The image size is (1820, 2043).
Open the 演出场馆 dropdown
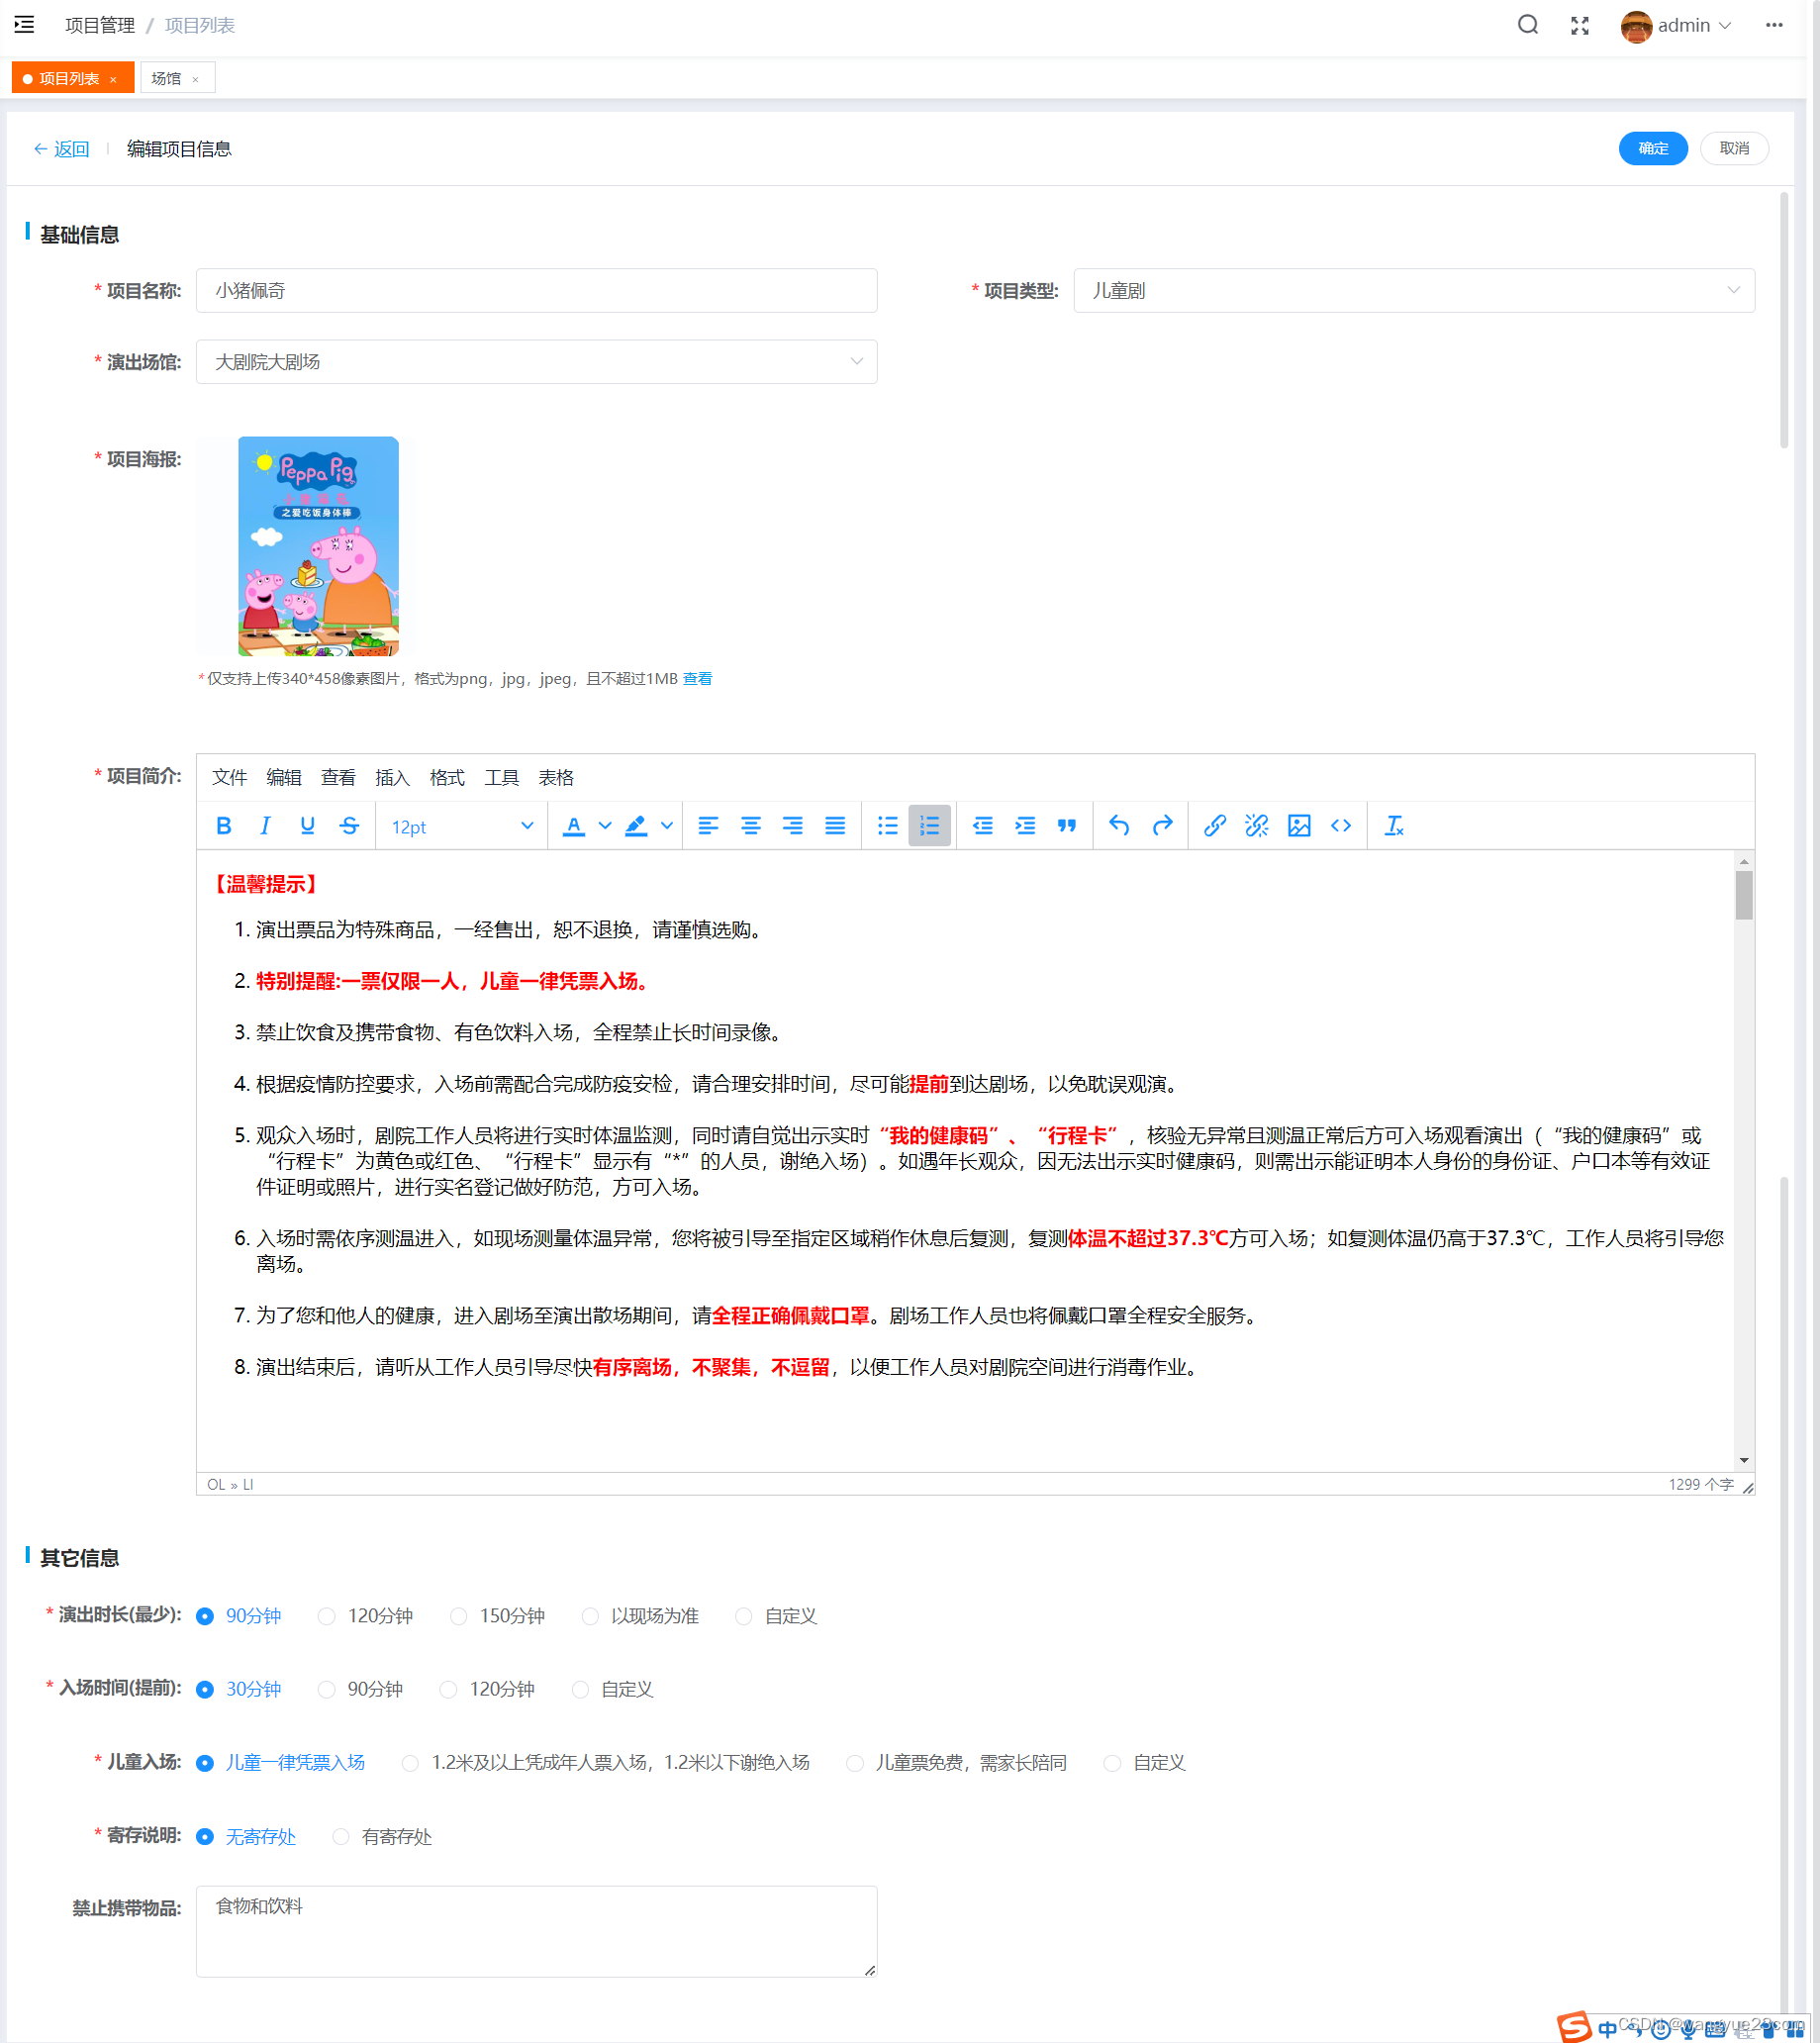pos(536,362)
